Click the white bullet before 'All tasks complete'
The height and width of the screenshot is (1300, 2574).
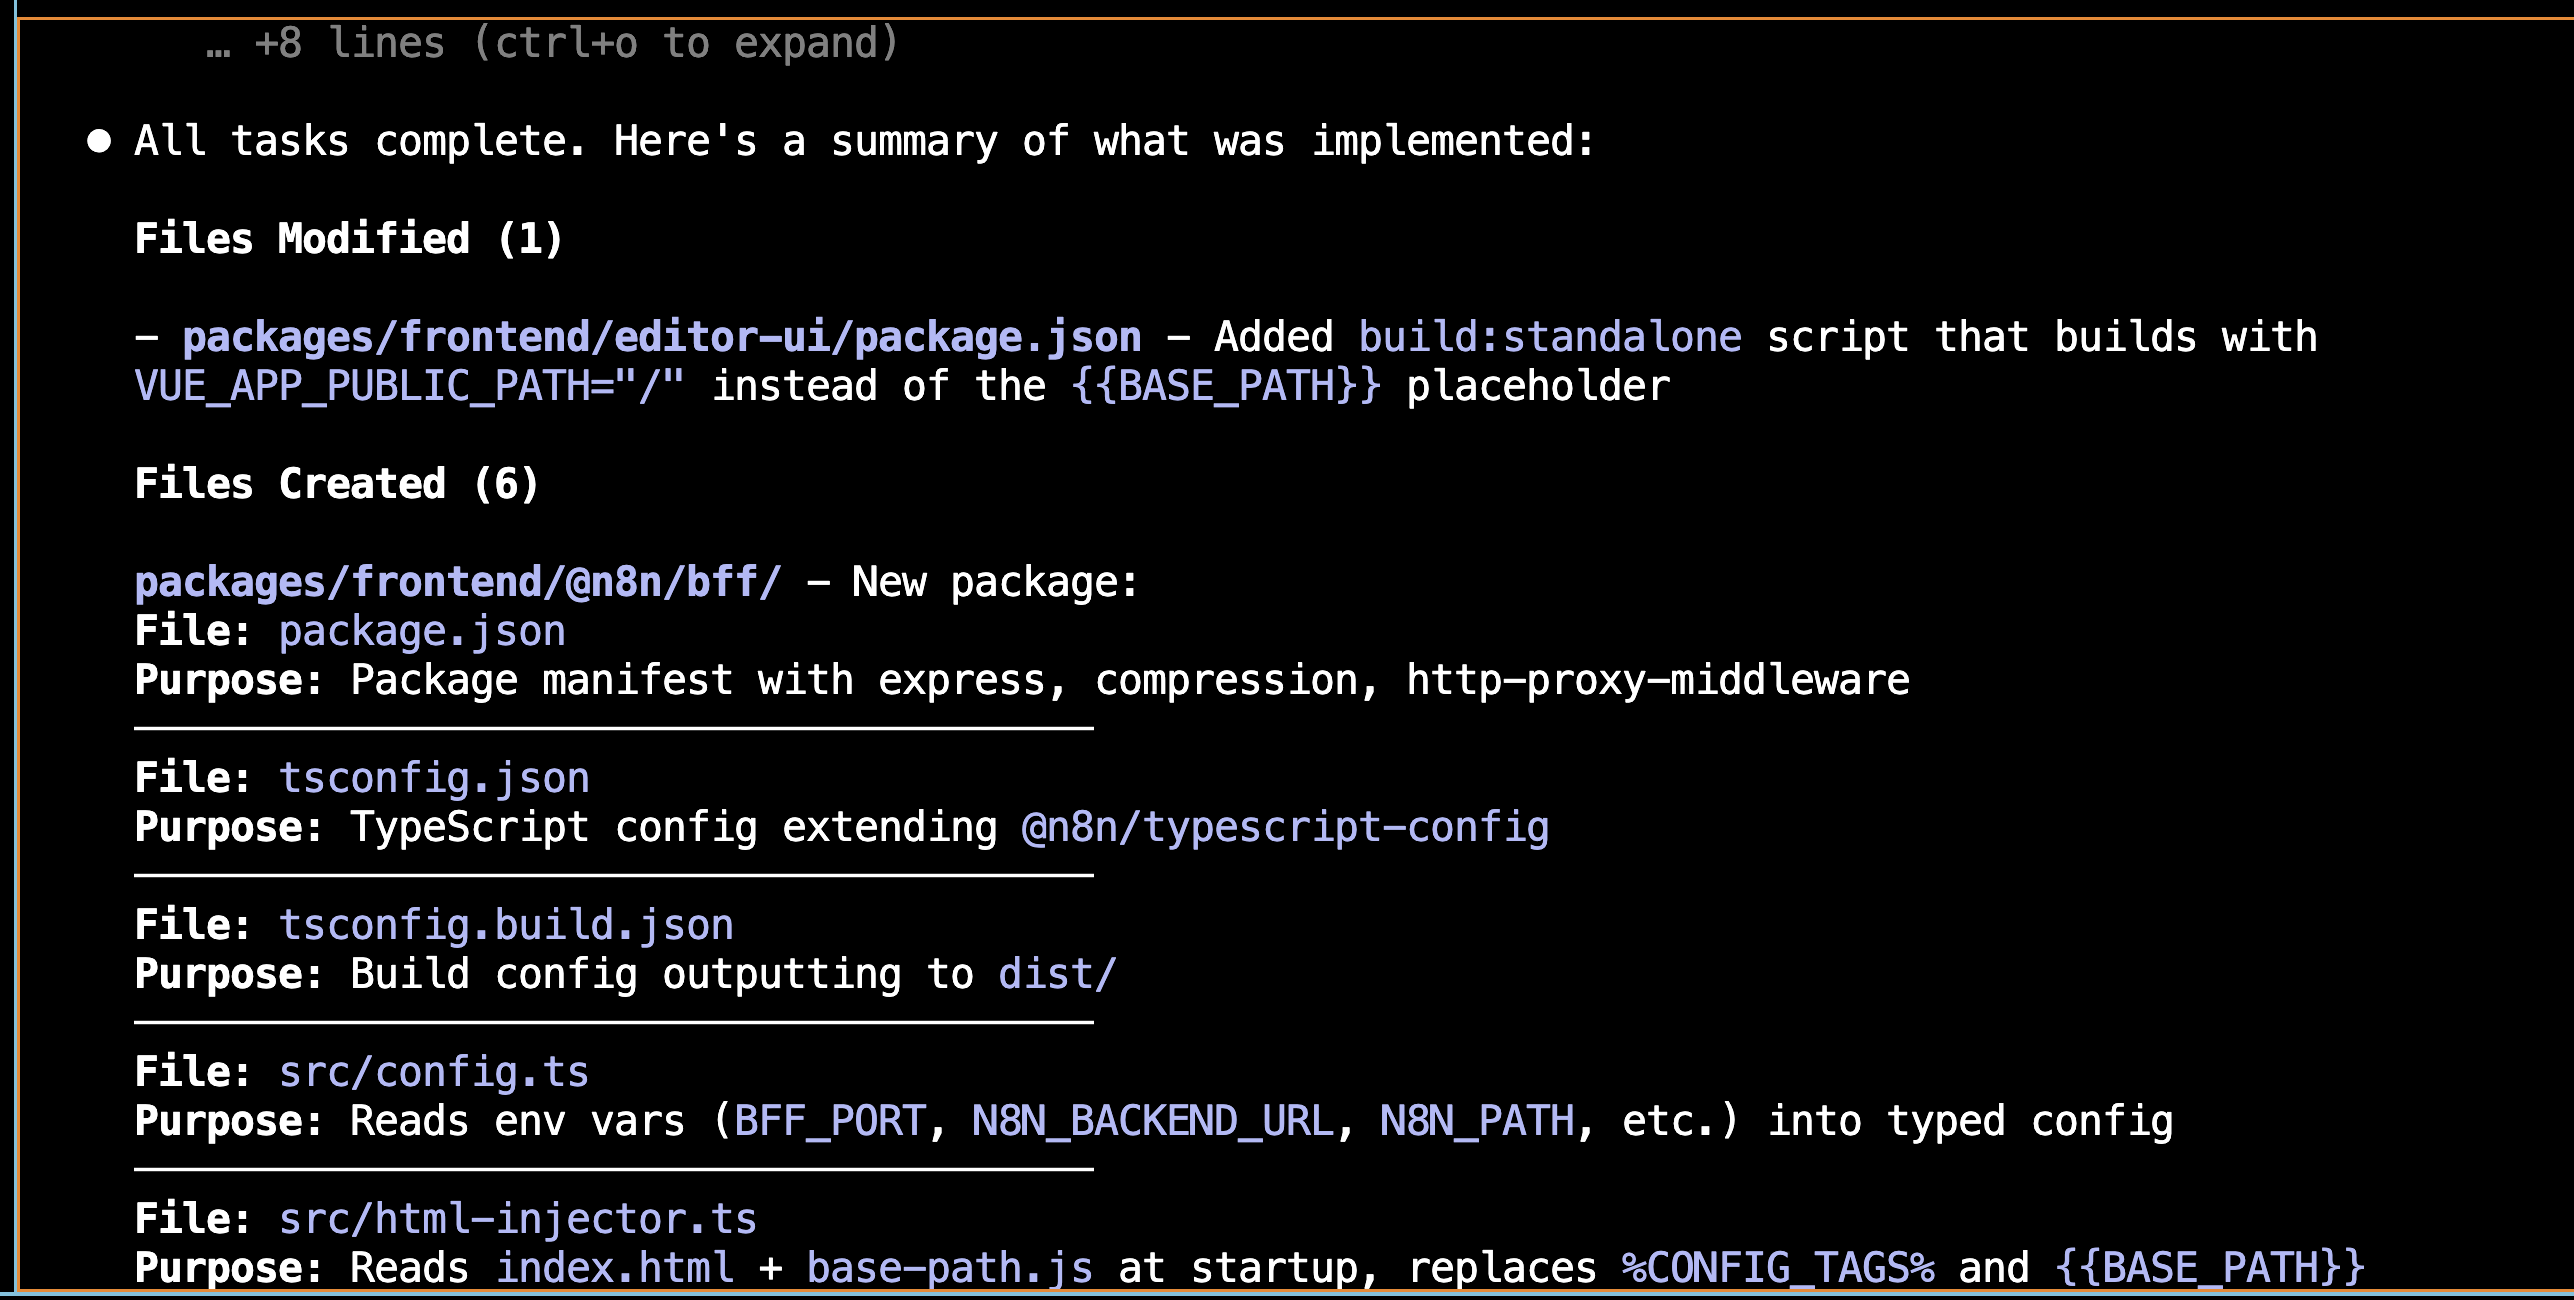pos(99,141)
